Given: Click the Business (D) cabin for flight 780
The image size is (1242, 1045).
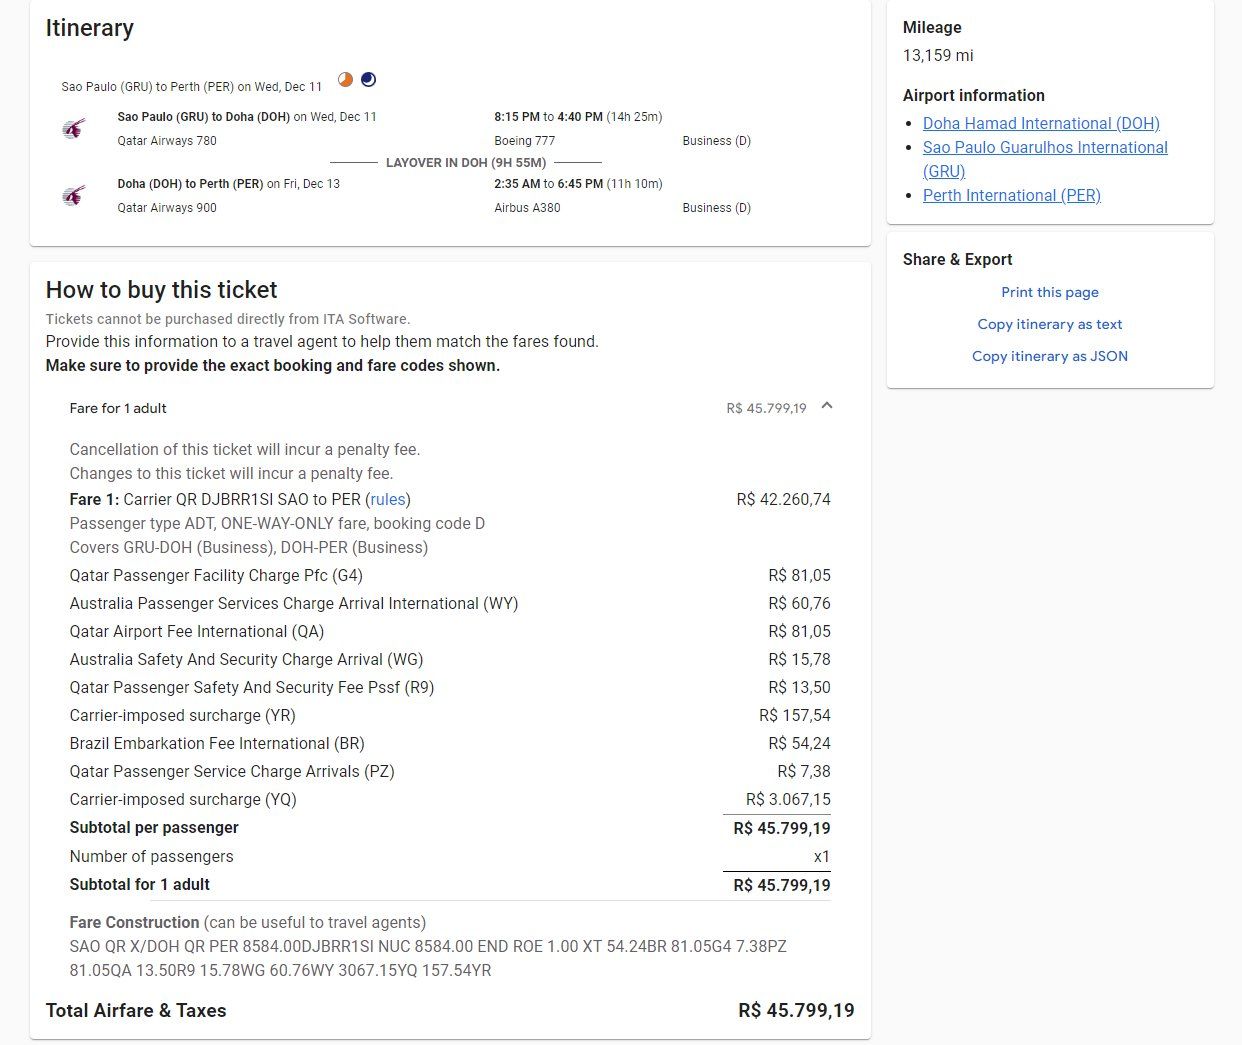Looking at the screenshot, I should (716, 141).
